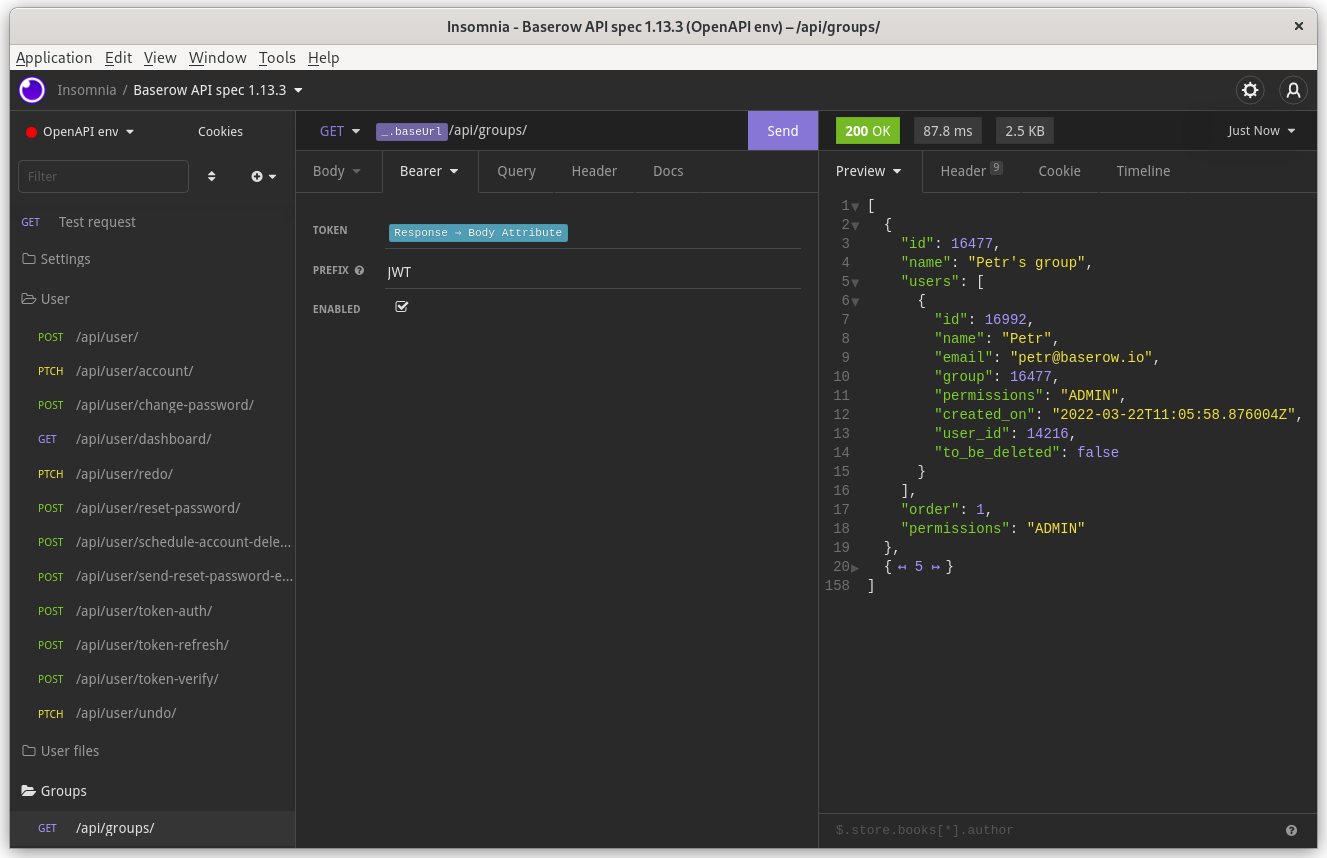
Task: Open the settings gear icon
Action: [x=1250, y=90]
